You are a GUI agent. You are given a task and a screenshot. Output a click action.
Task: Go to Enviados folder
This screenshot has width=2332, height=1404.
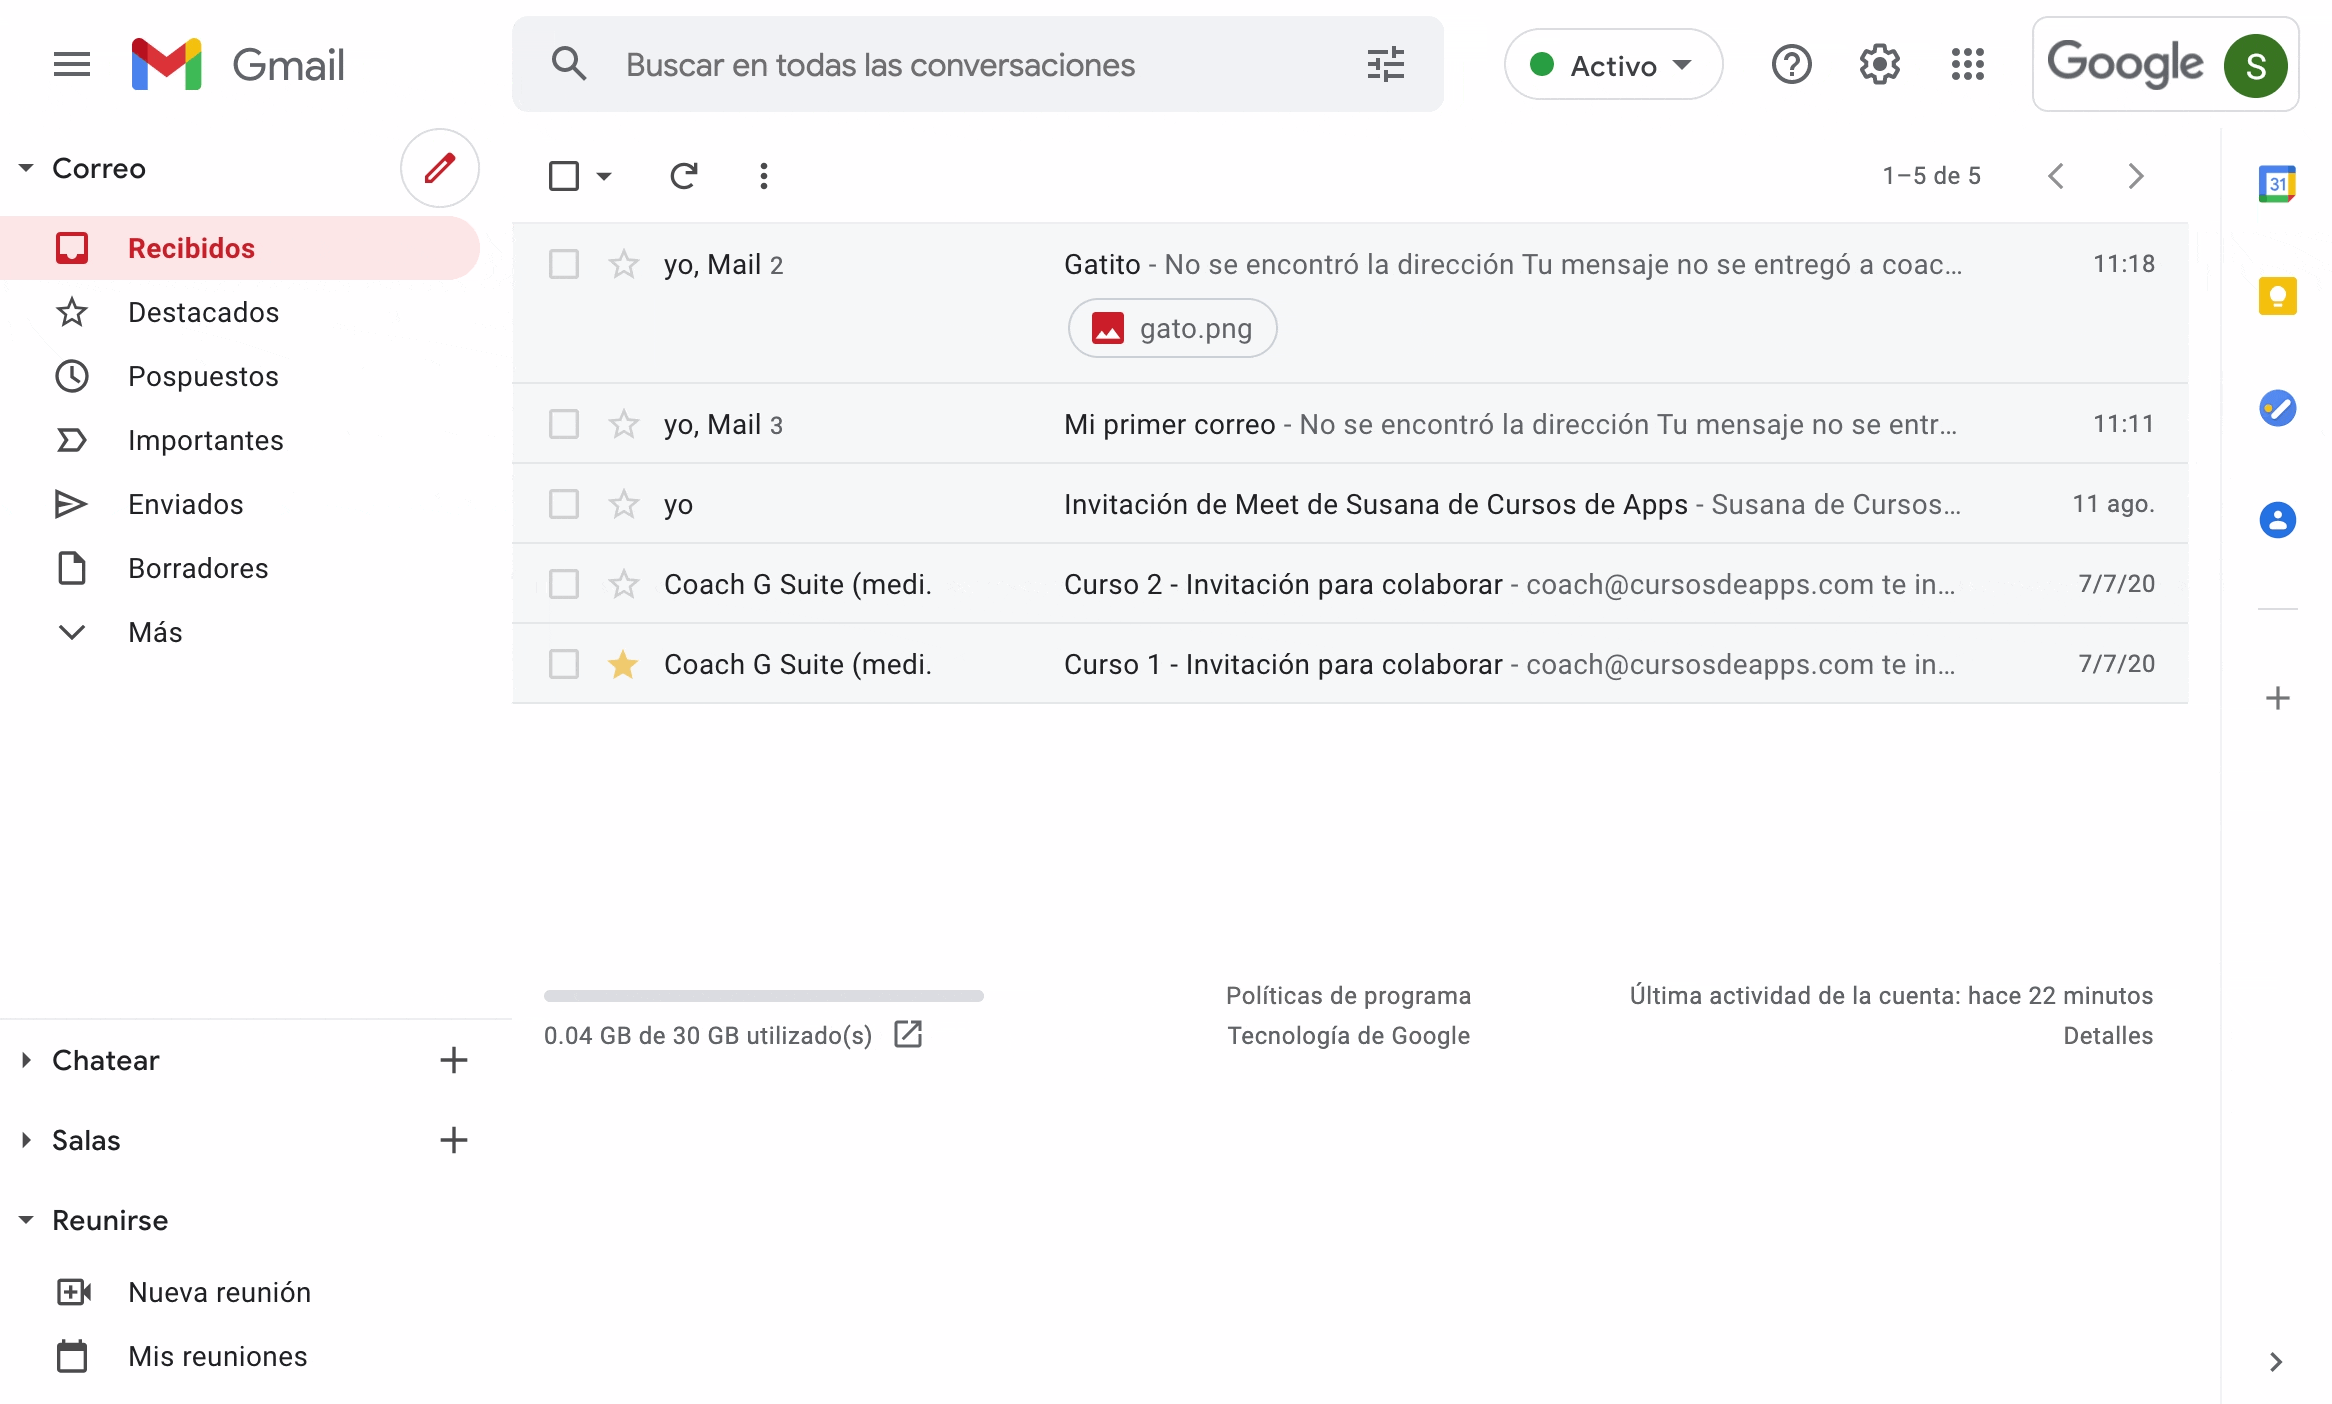[x=185, y=504]
